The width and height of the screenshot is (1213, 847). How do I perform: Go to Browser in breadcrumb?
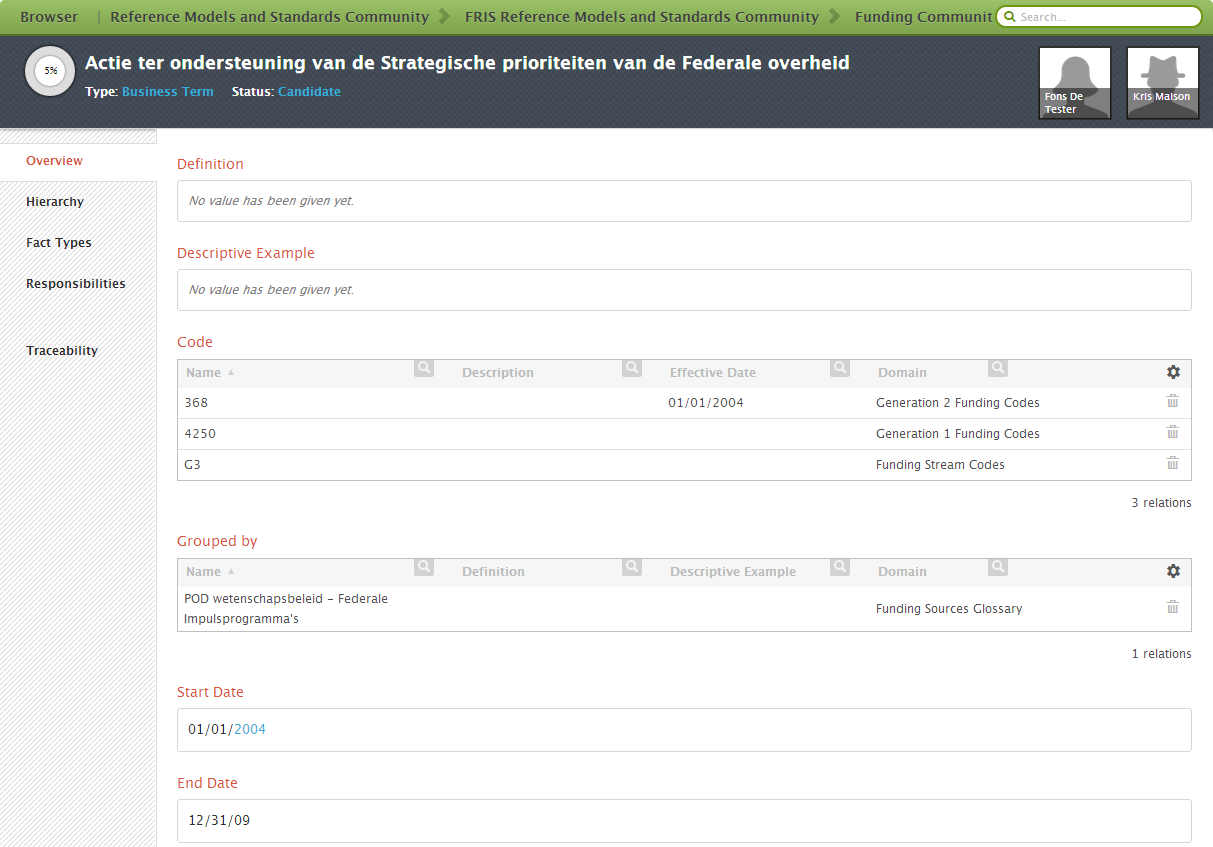point(49,17)
